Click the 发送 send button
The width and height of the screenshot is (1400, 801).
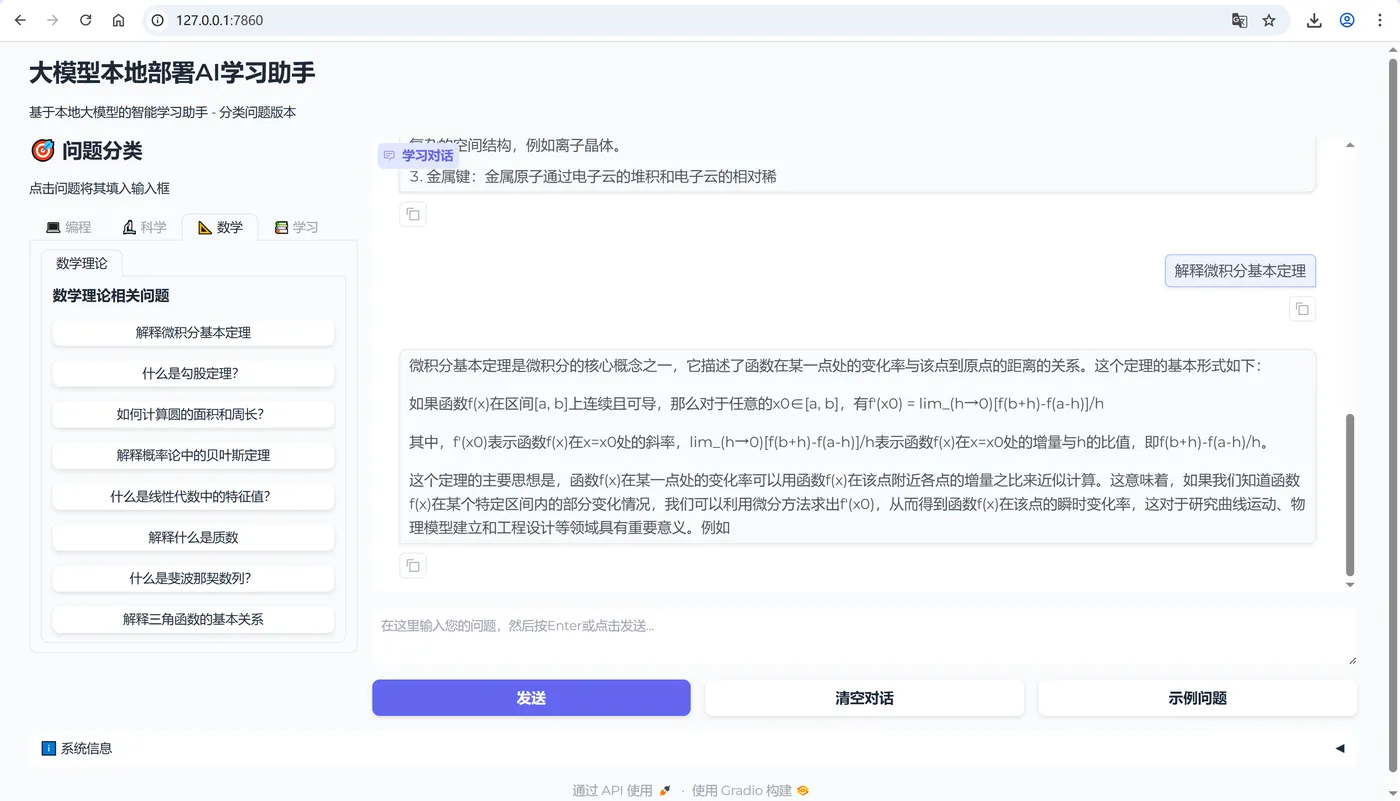pyautogui.click(x=530, y=697)
